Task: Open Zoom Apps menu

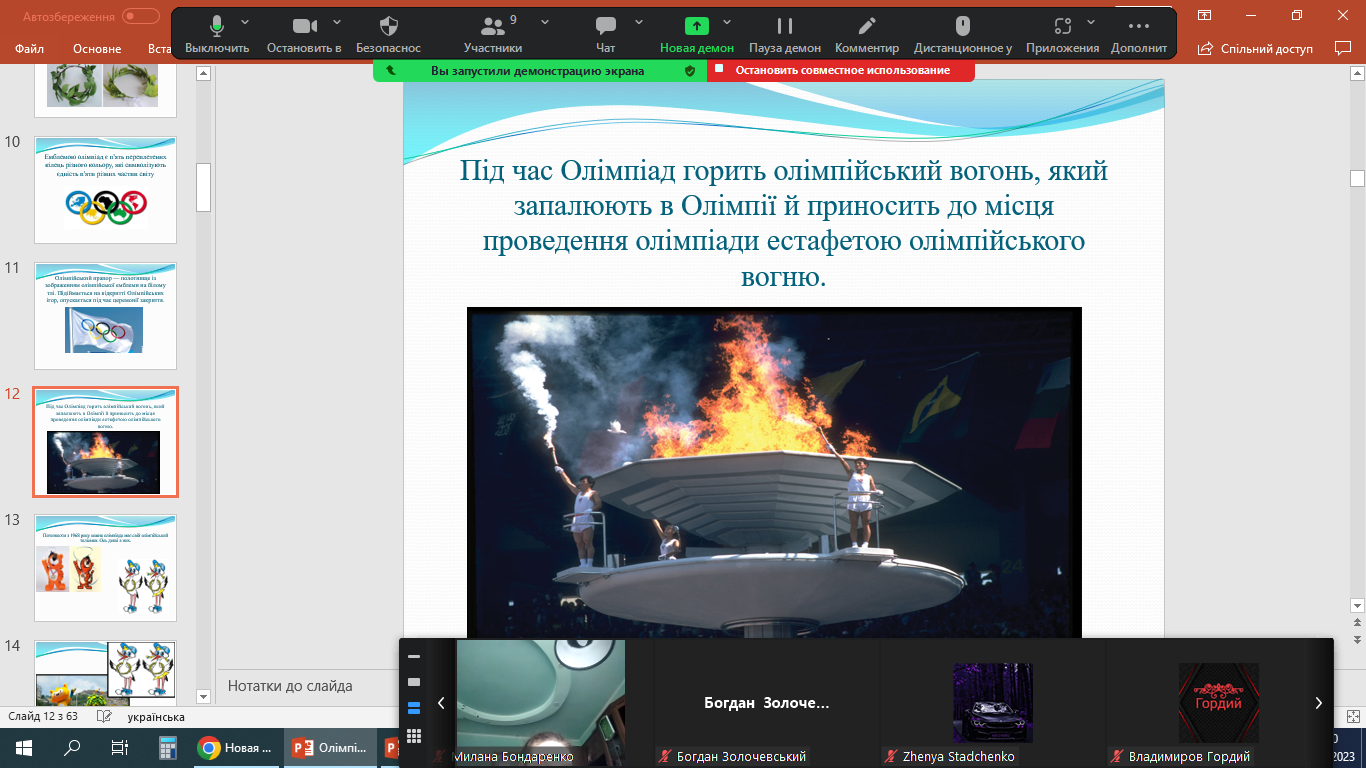Action: click(1062, 32)
